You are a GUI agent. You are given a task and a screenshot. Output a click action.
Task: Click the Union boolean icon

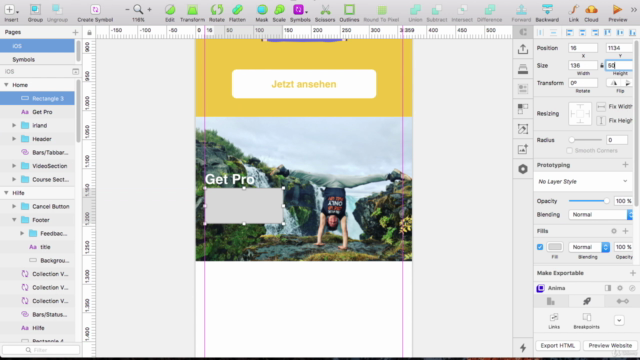[x=415, y=9]
